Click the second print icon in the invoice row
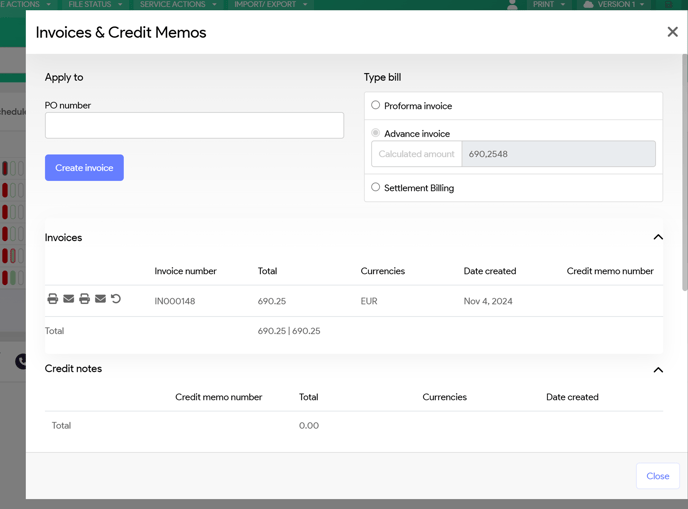The height and width of the screenshot is (509, 688). point(85,299)
